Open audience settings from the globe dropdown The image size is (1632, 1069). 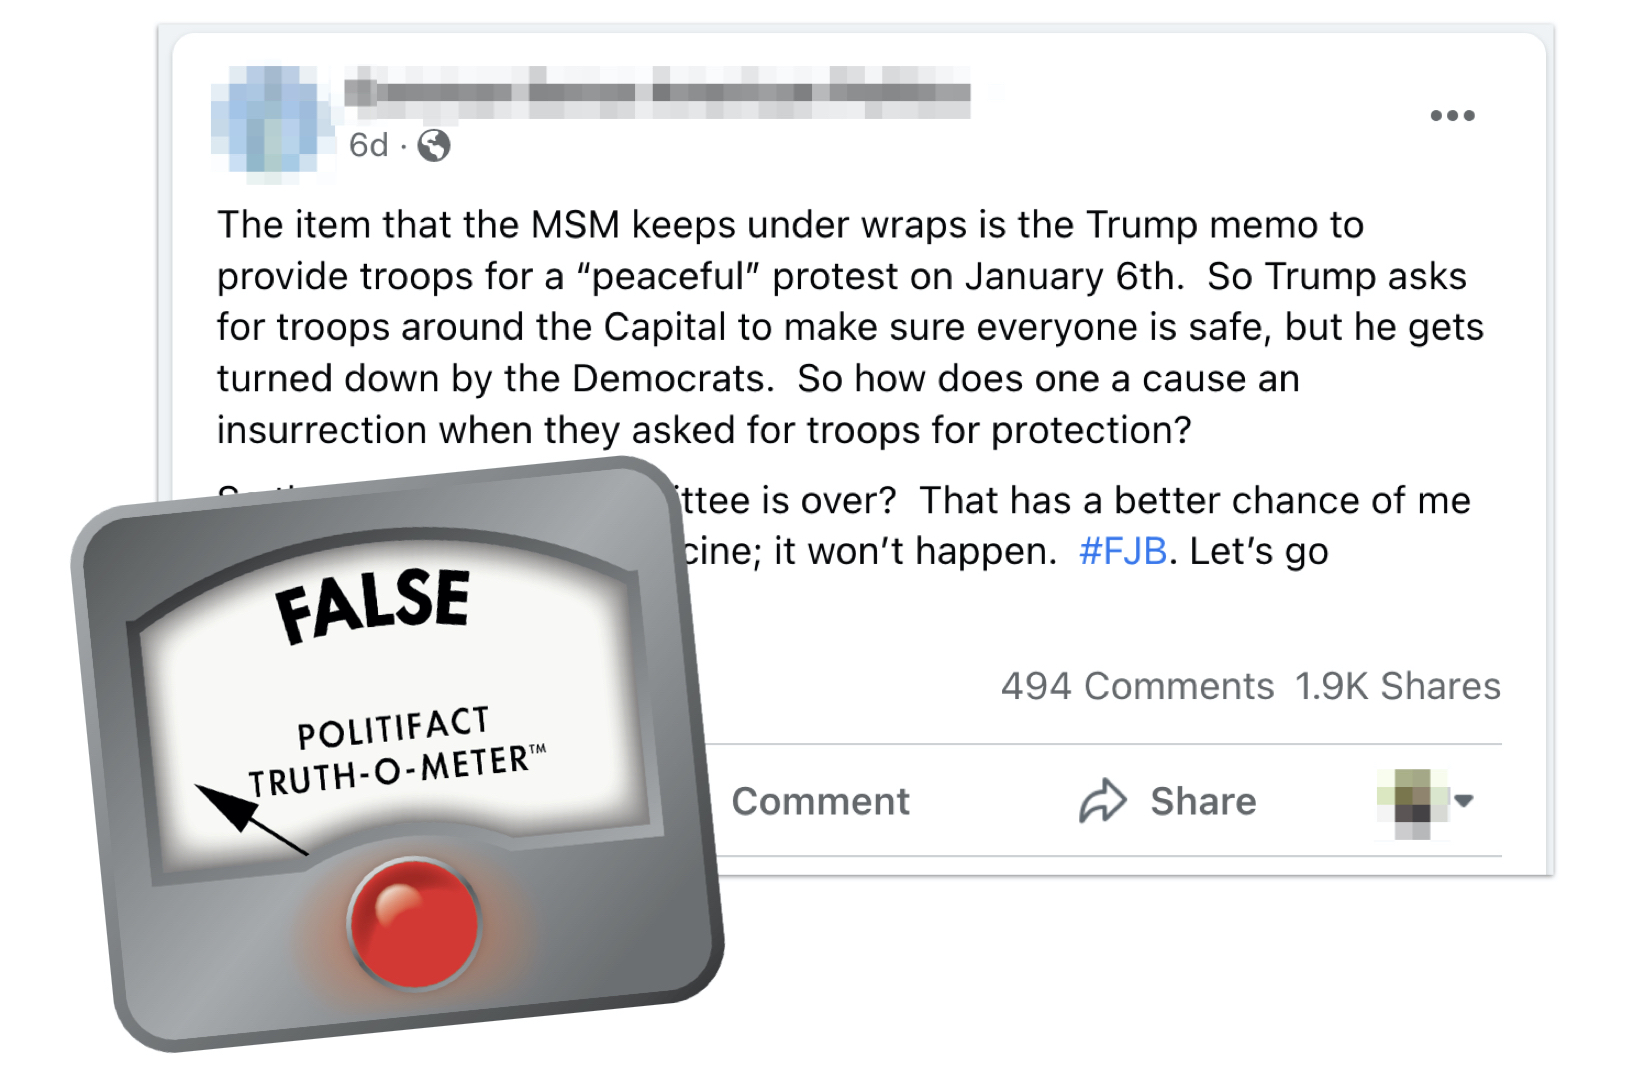434,146
